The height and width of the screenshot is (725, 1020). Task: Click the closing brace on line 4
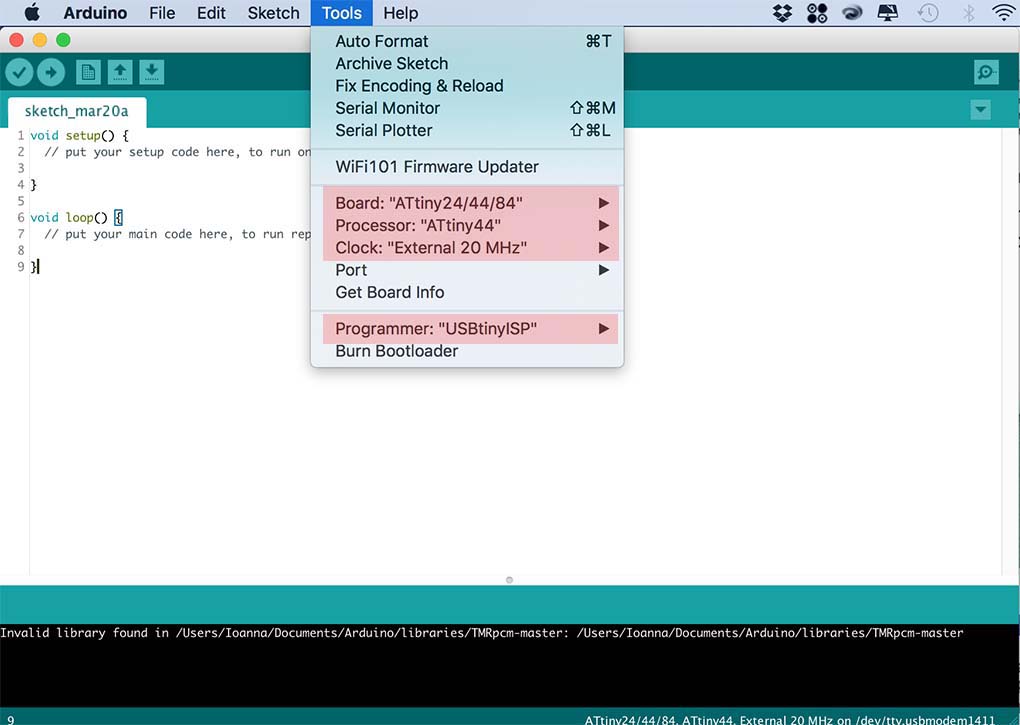(34, 185)
